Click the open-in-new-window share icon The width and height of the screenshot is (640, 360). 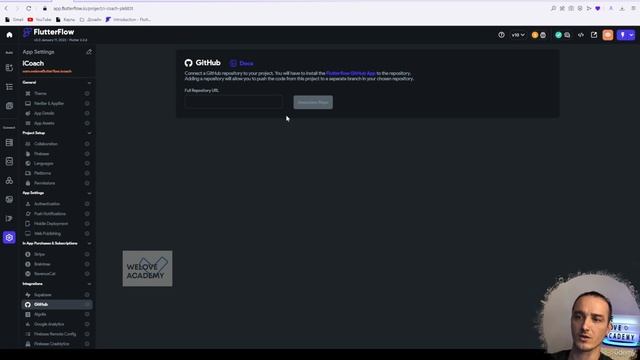coord(594,35)
